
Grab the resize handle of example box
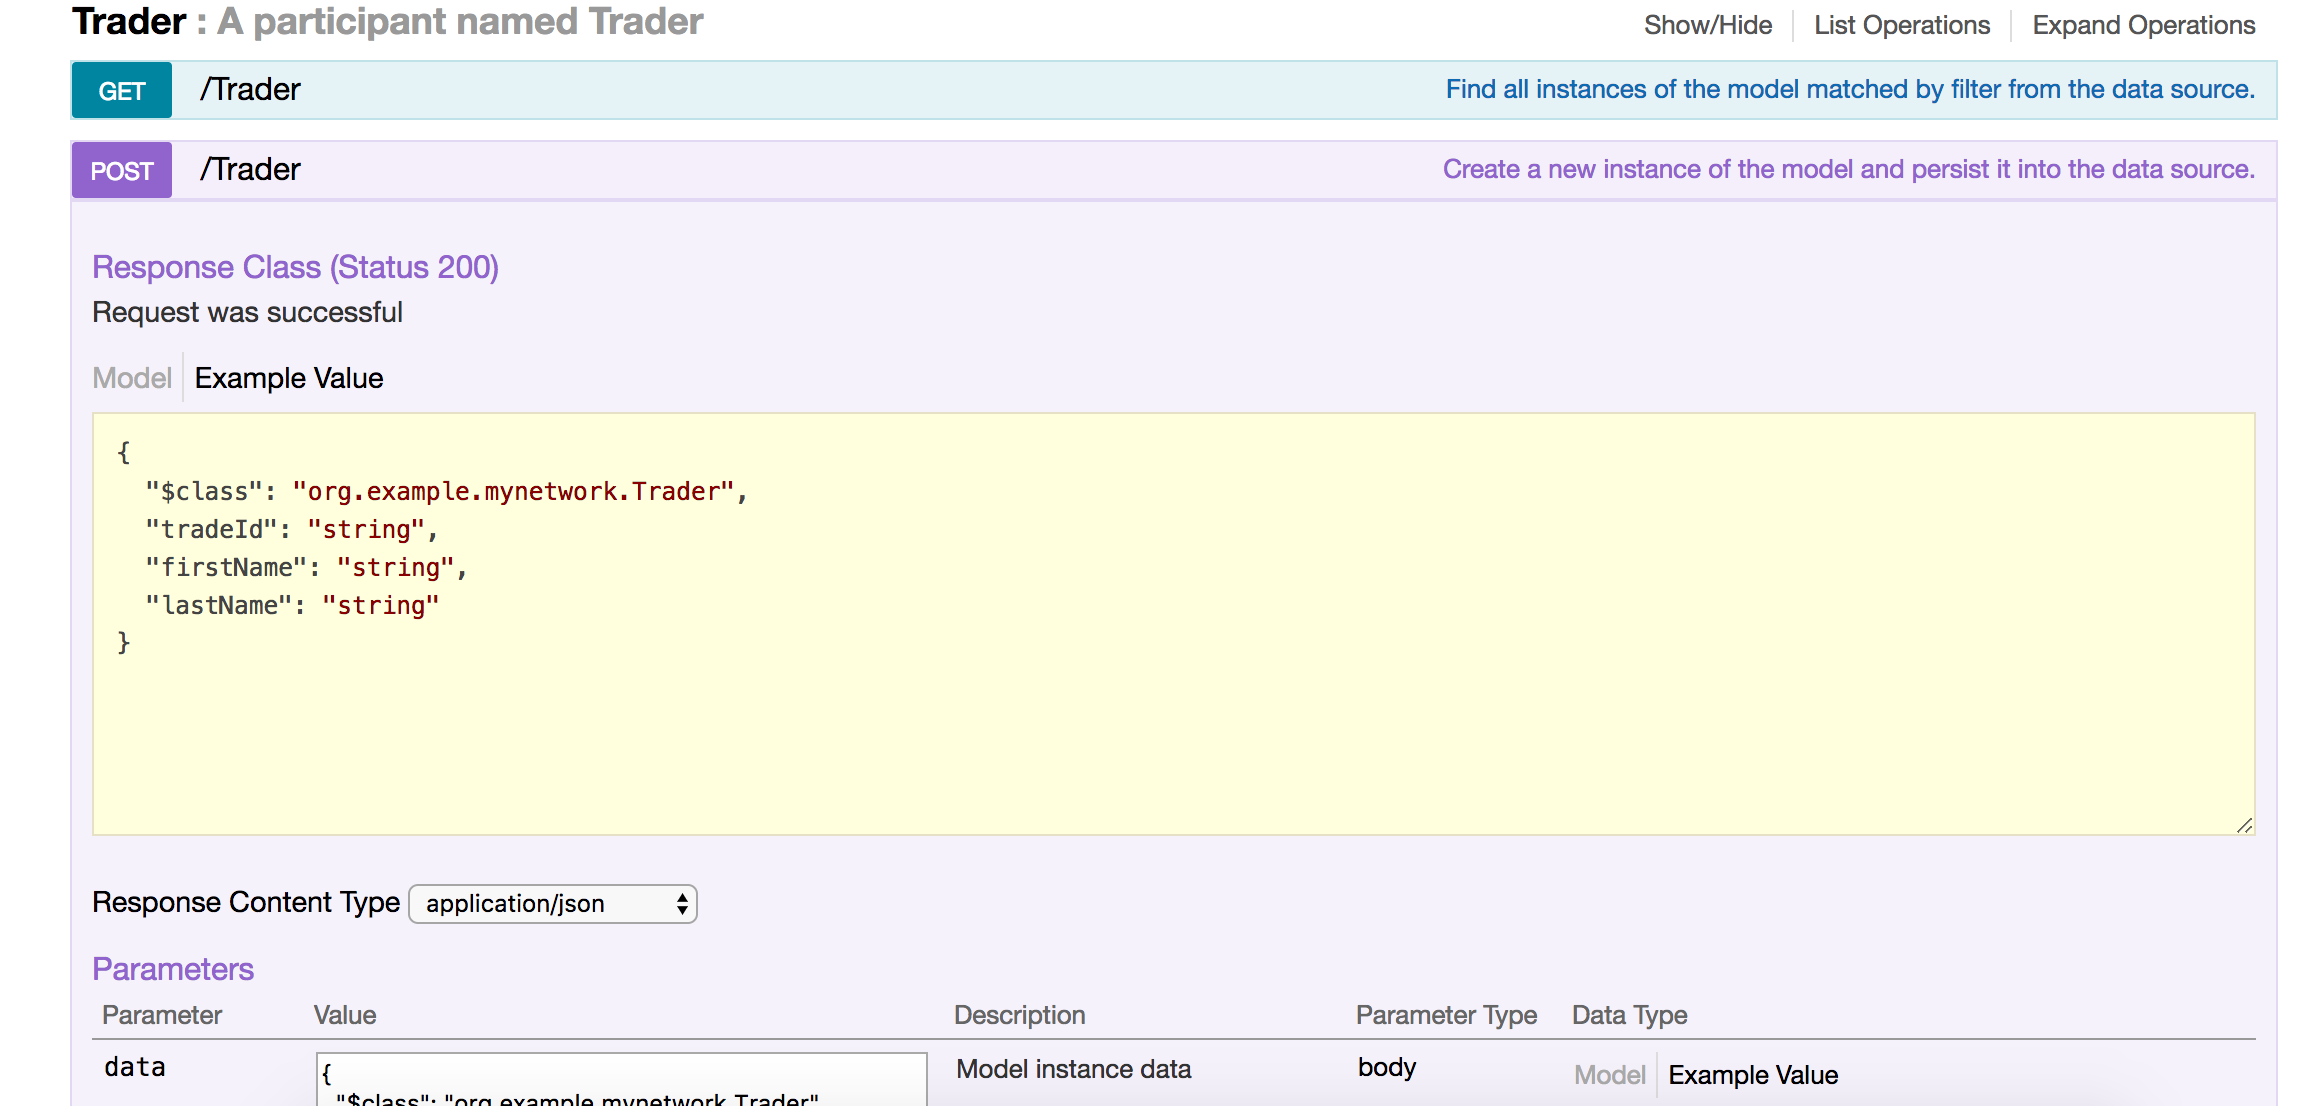2244,825
